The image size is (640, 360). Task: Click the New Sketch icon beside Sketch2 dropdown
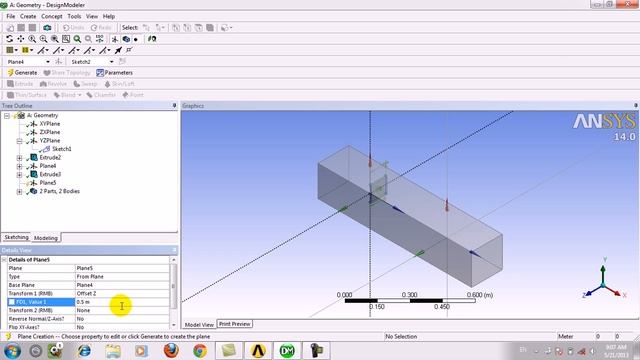click(x=122, y=62)
